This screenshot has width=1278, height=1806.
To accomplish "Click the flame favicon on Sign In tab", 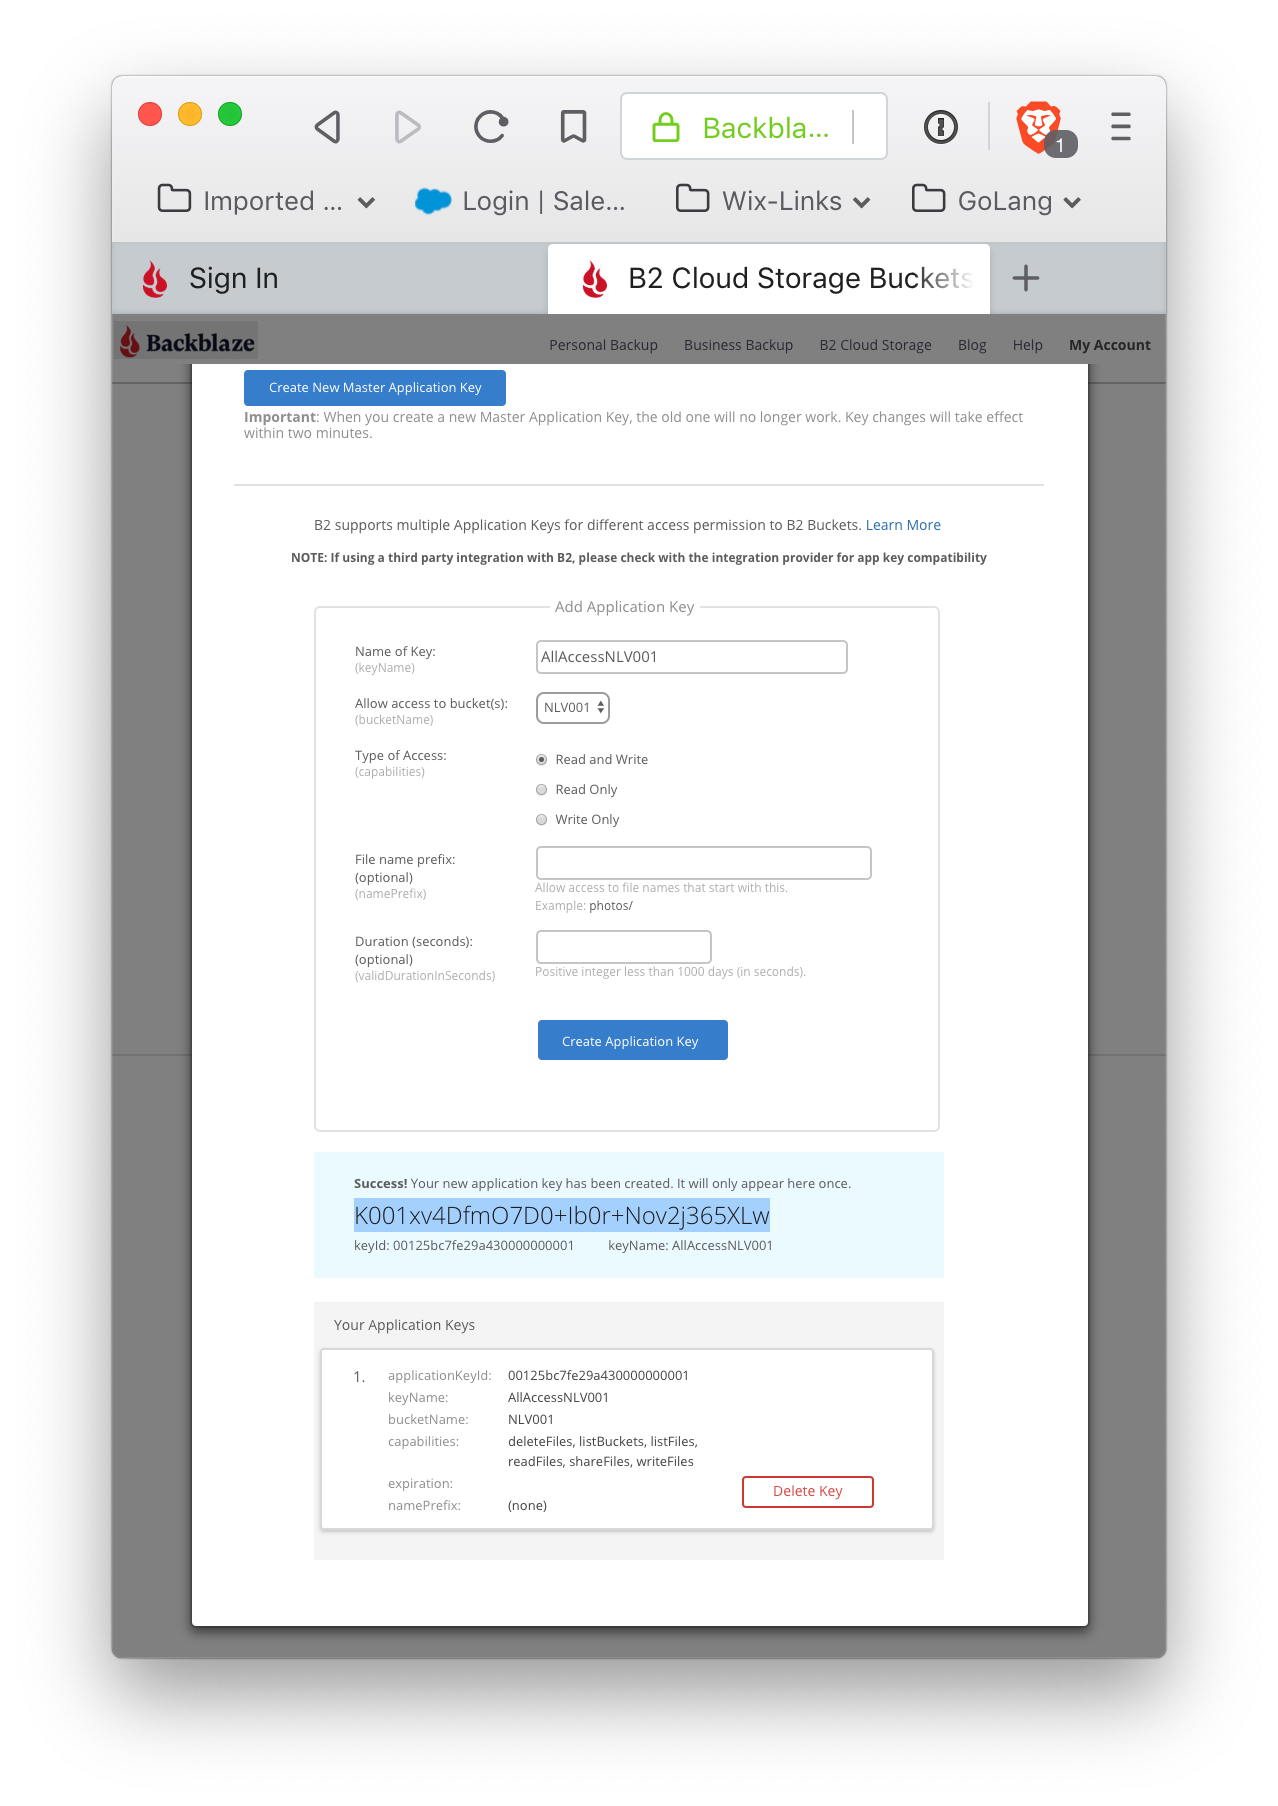I will pos(155,279).
